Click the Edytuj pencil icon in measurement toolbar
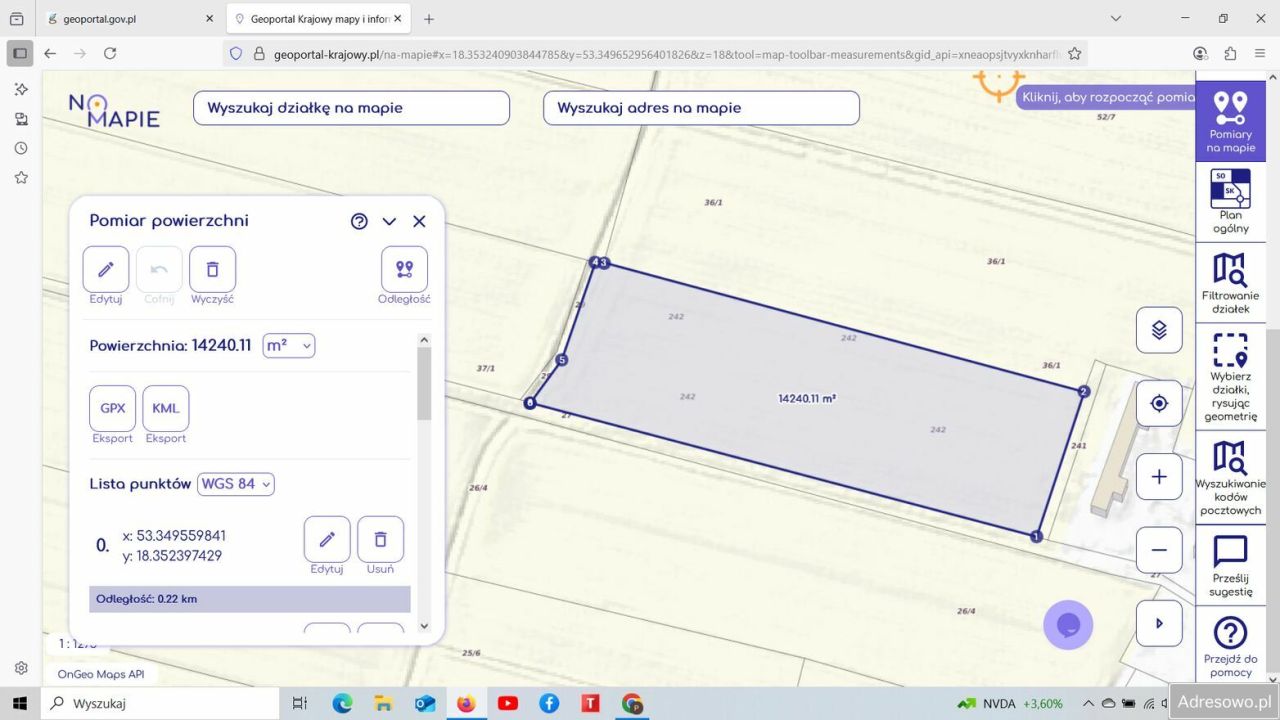Viewport: 1280px width, 720px height. coord(106,270)
